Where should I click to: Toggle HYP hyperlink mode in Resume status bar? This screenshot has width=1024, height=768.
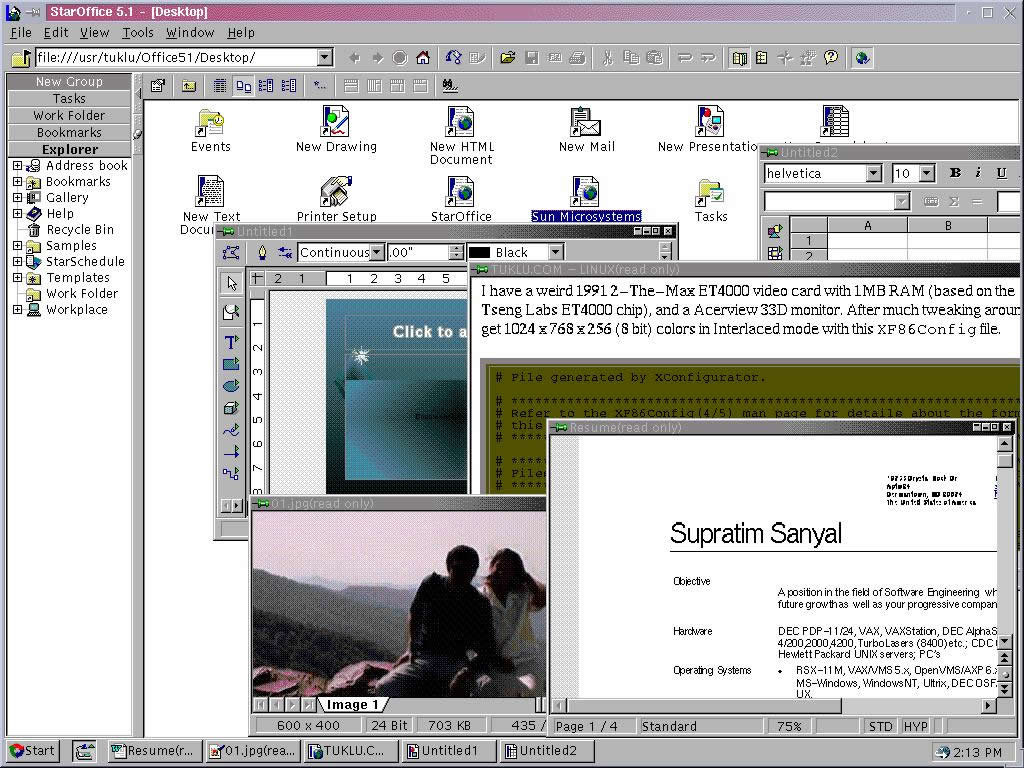click(x=915, y=726)
